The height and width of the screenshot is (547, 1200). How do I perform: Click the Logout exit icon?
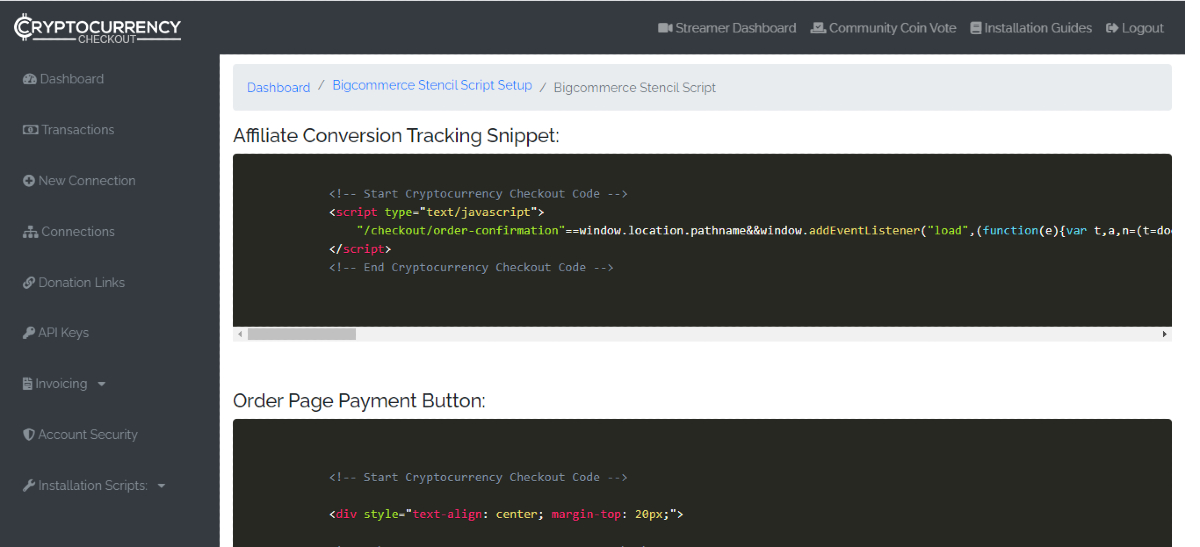coord(1111,28)
